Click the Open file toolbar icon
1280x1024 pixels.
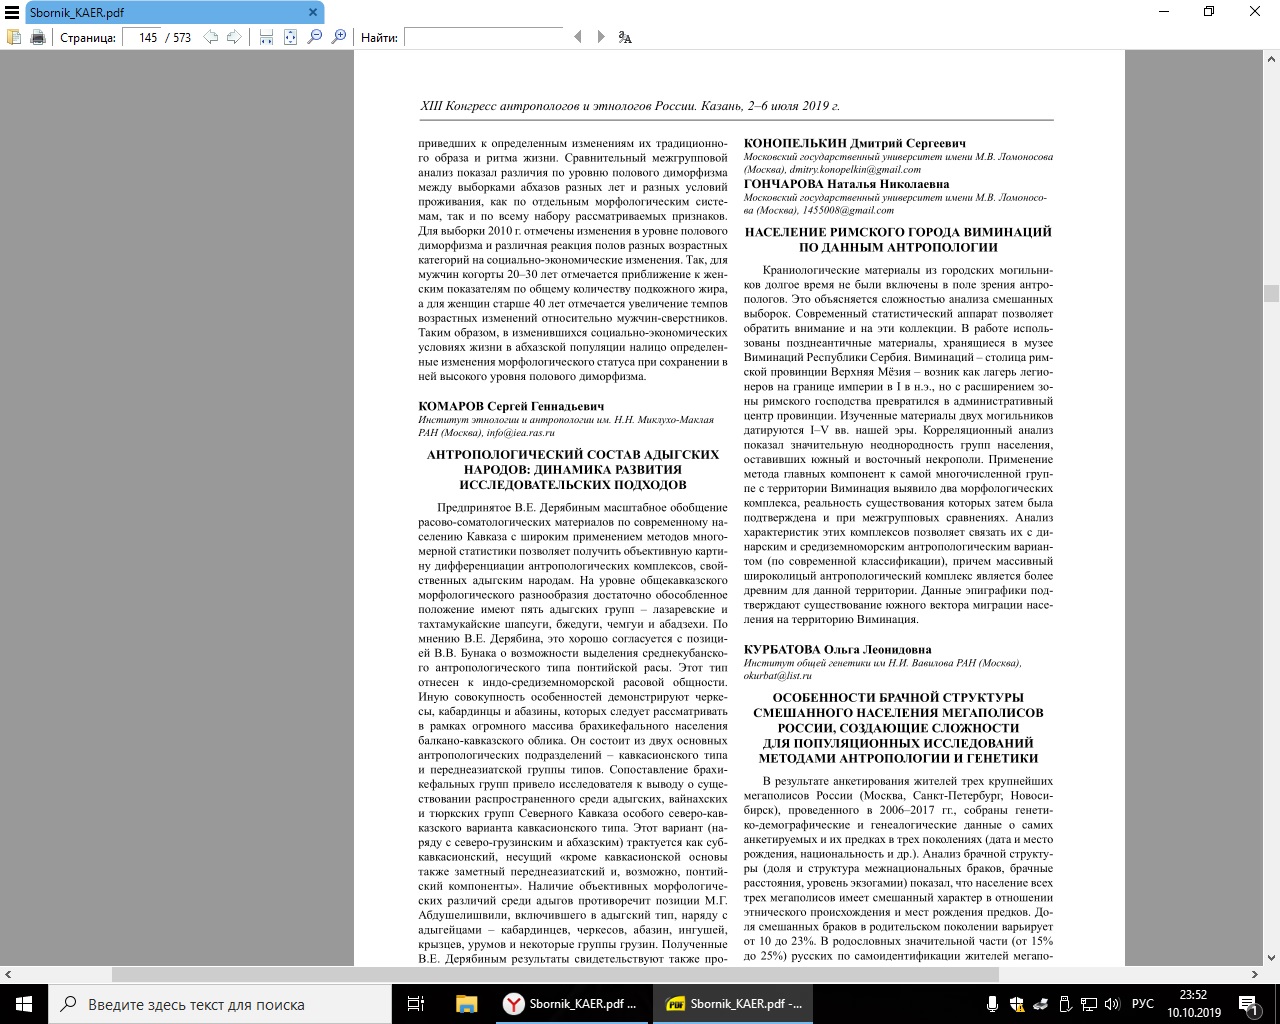tap(14, 37)
